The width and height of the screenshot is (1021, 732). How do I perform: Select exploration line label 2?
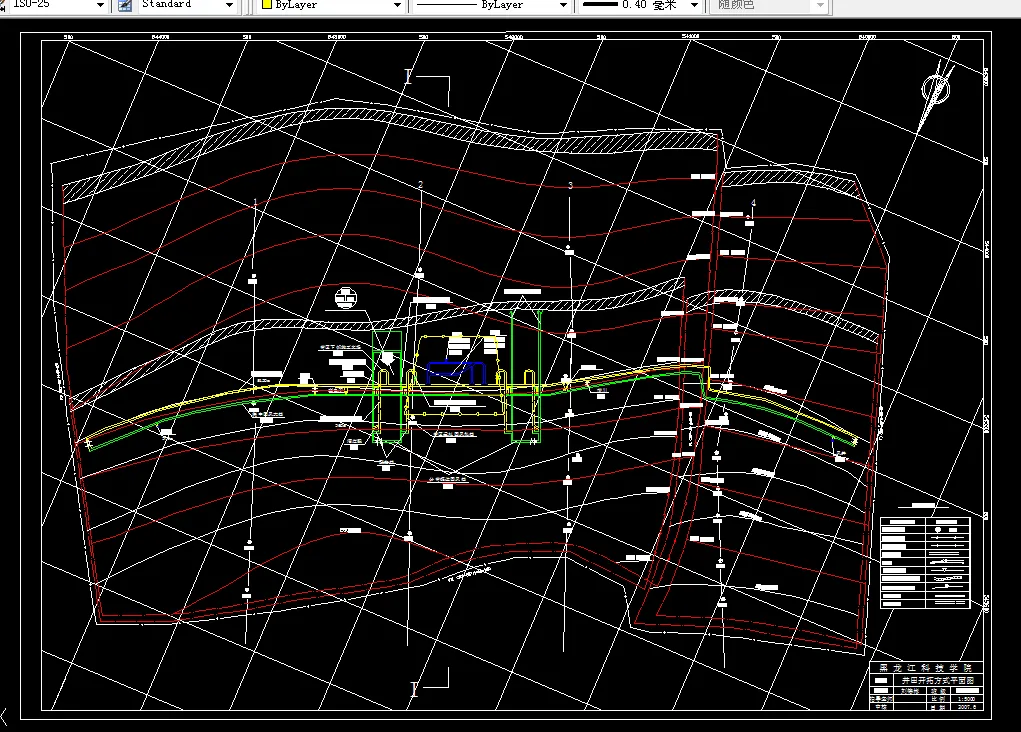click(421, 185)
